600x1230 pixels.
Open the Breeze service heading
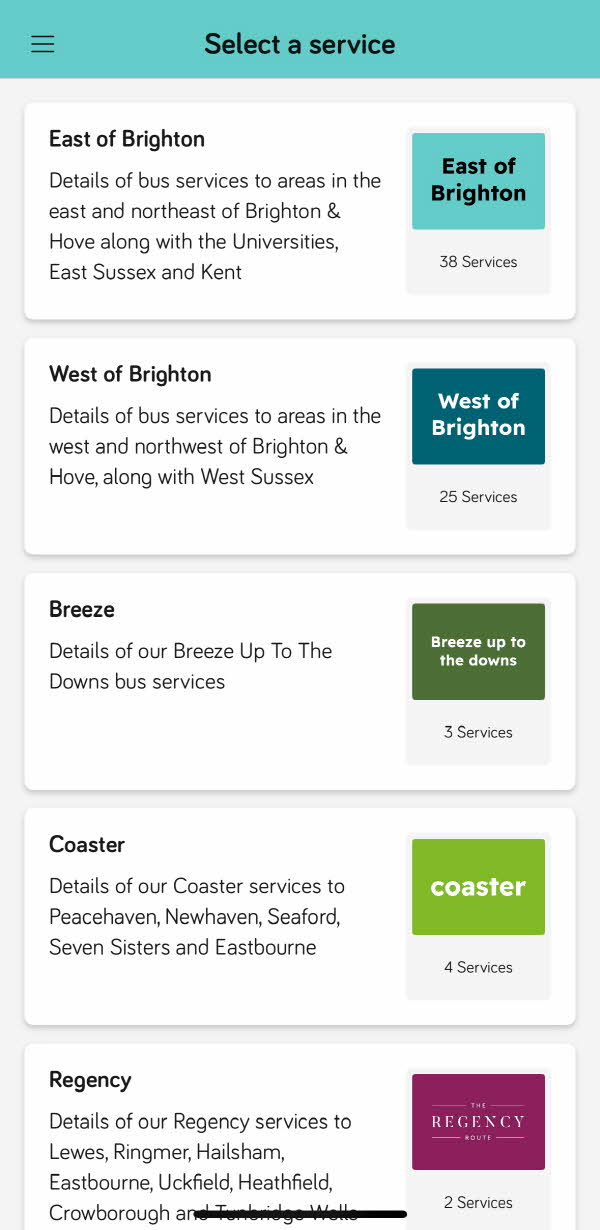82,609
